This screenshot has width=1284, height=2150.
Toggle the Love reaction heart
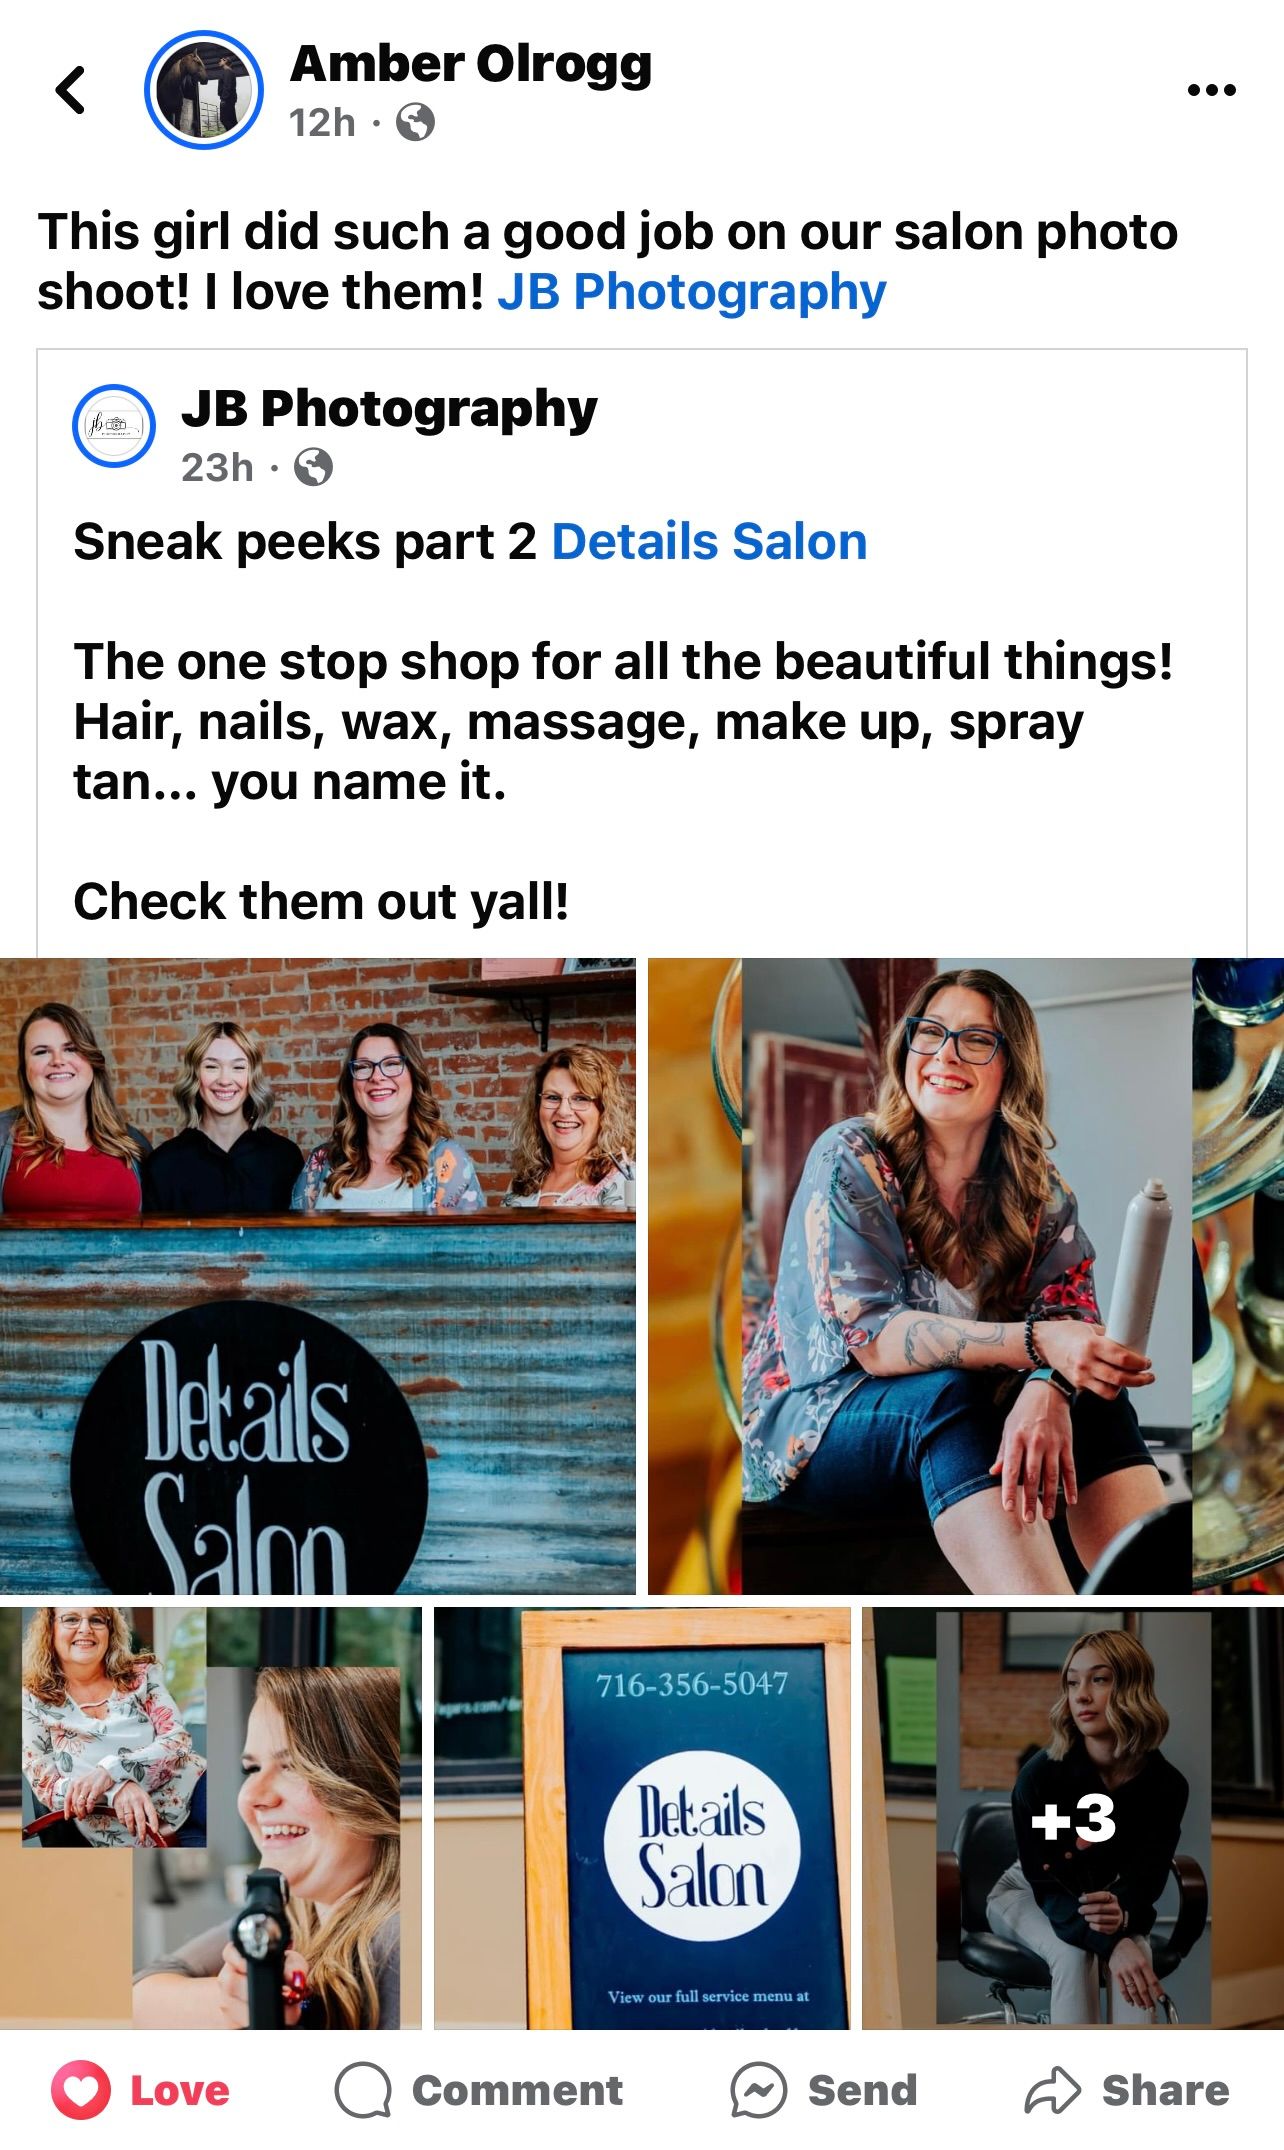click(81, 2091)
